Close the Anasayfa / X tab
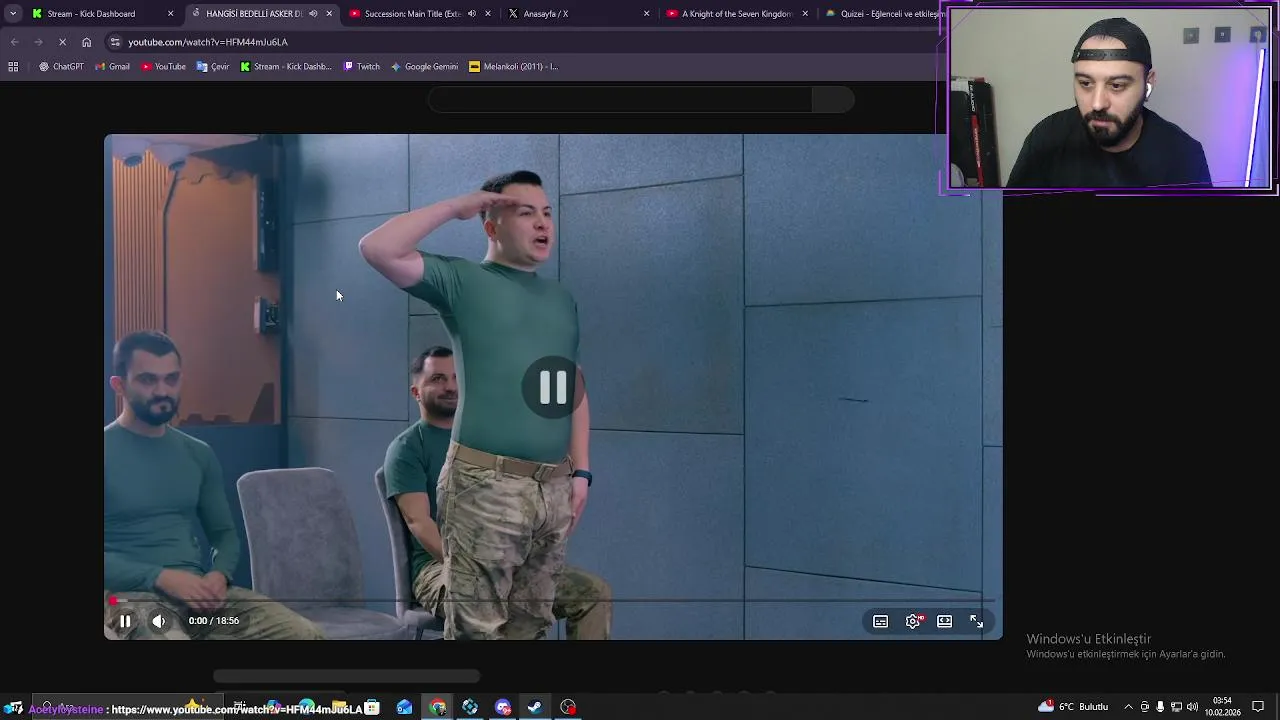The height and width of the screenshot is (720, 1280). pos(646,14)
